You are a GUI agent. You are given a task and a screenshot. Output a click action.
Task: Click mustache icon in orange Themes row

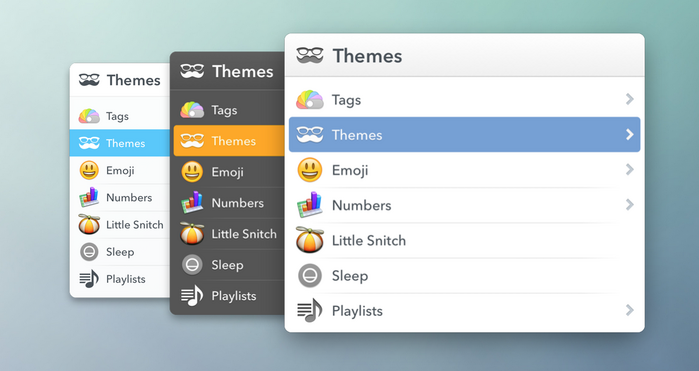(x=192, y=141)
